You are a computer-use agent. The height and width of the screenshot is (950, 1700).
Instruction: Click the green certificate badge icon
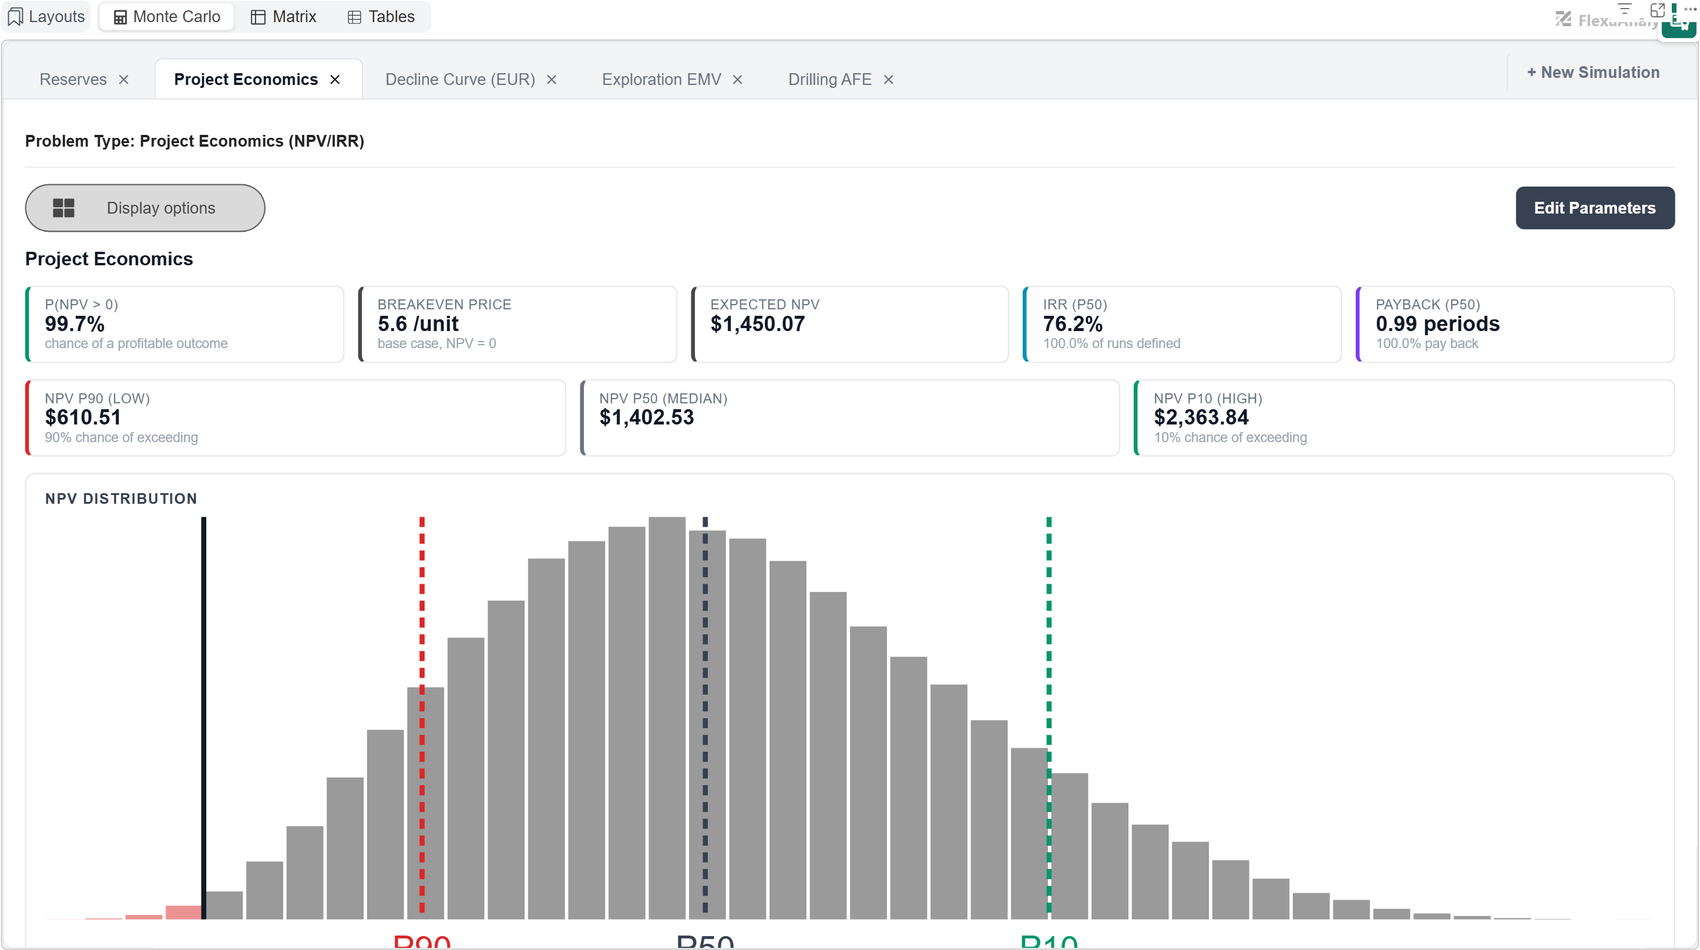[x=1679, y=25]
